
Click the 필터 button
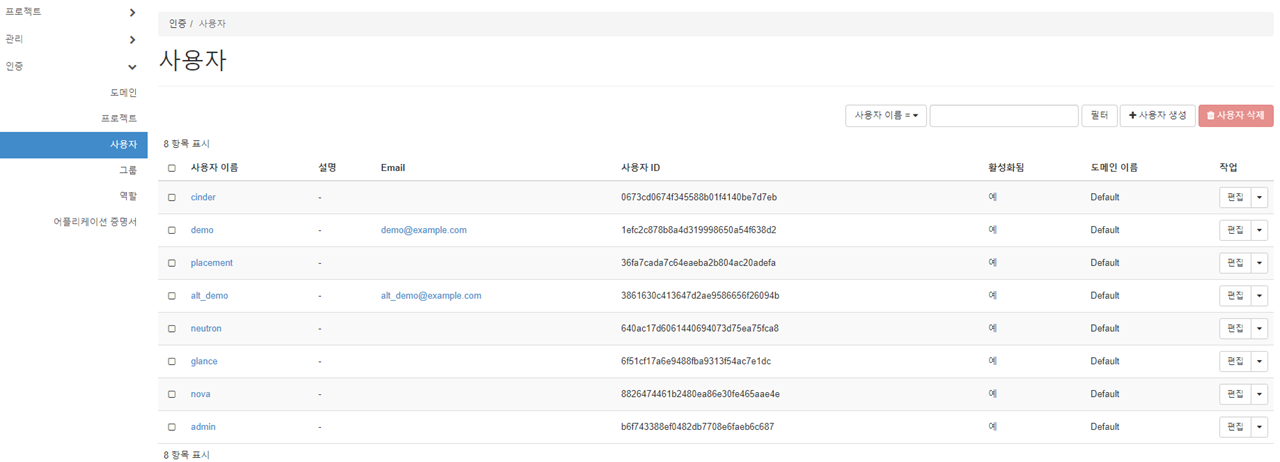click(x=1098, y=115)
